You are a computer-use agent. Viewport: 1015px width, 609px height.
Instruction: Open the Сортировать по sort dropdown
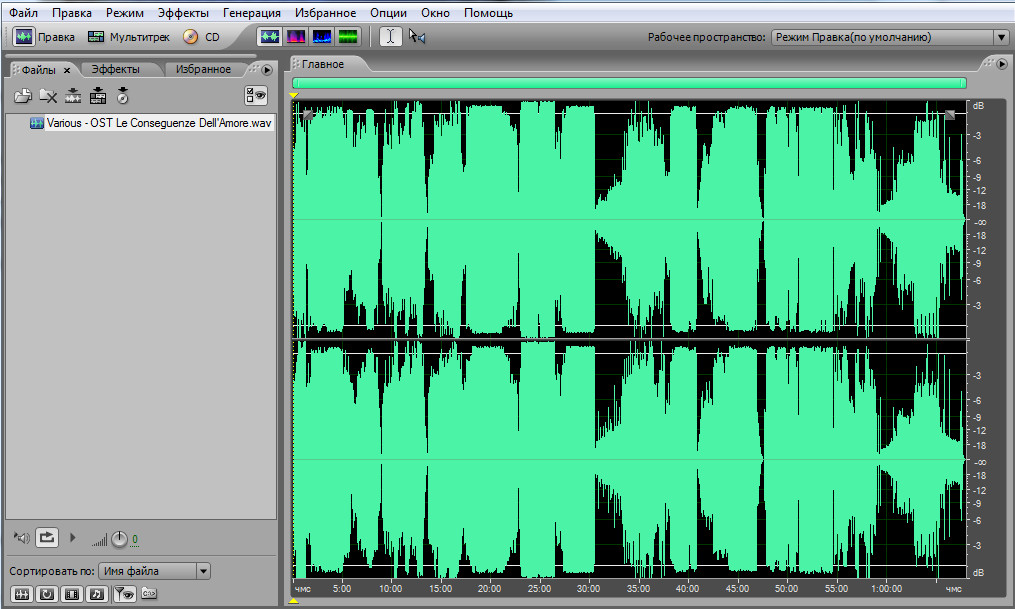click(x=203, y=571)
